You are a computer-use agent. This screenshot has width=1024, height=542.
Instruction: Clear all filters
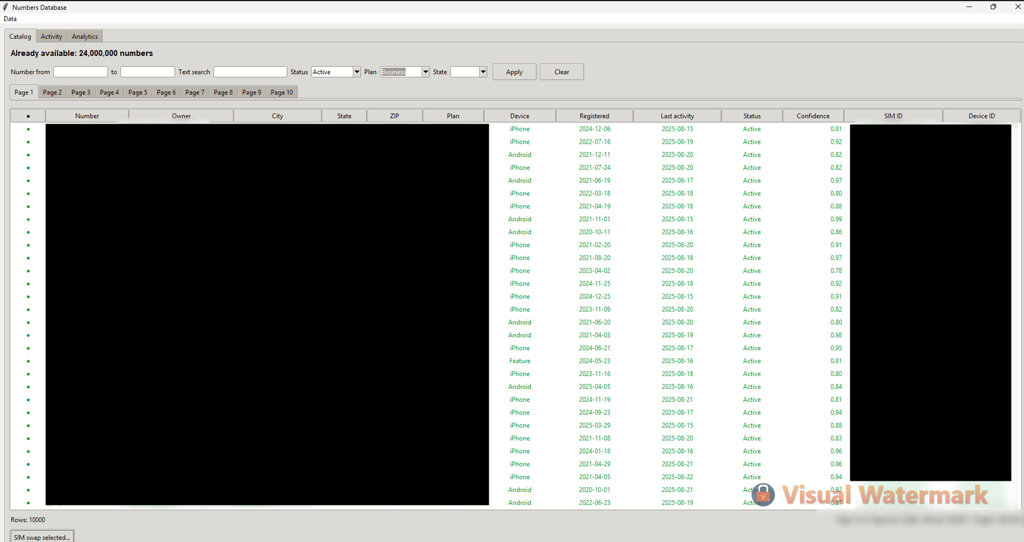[x=562, y=72]
